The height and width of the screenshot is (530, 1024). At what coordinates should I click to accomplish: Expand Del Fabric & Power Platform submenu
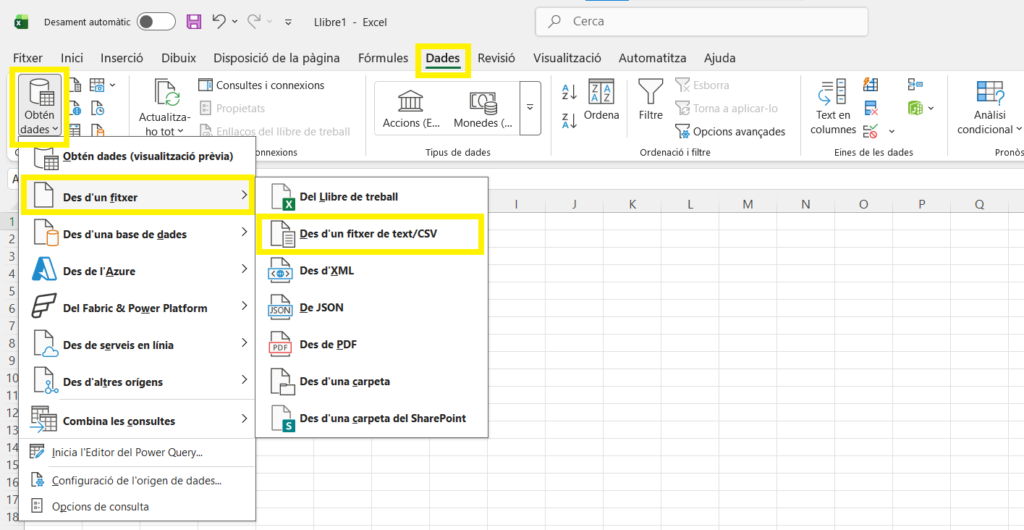pos(138,307)
